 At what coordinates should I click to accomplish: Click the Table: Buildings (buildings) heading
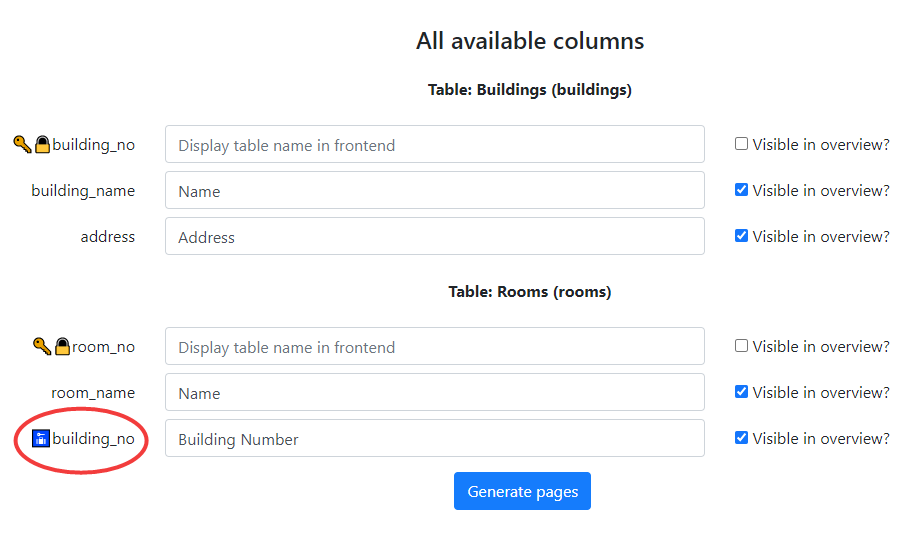point(530,90)
